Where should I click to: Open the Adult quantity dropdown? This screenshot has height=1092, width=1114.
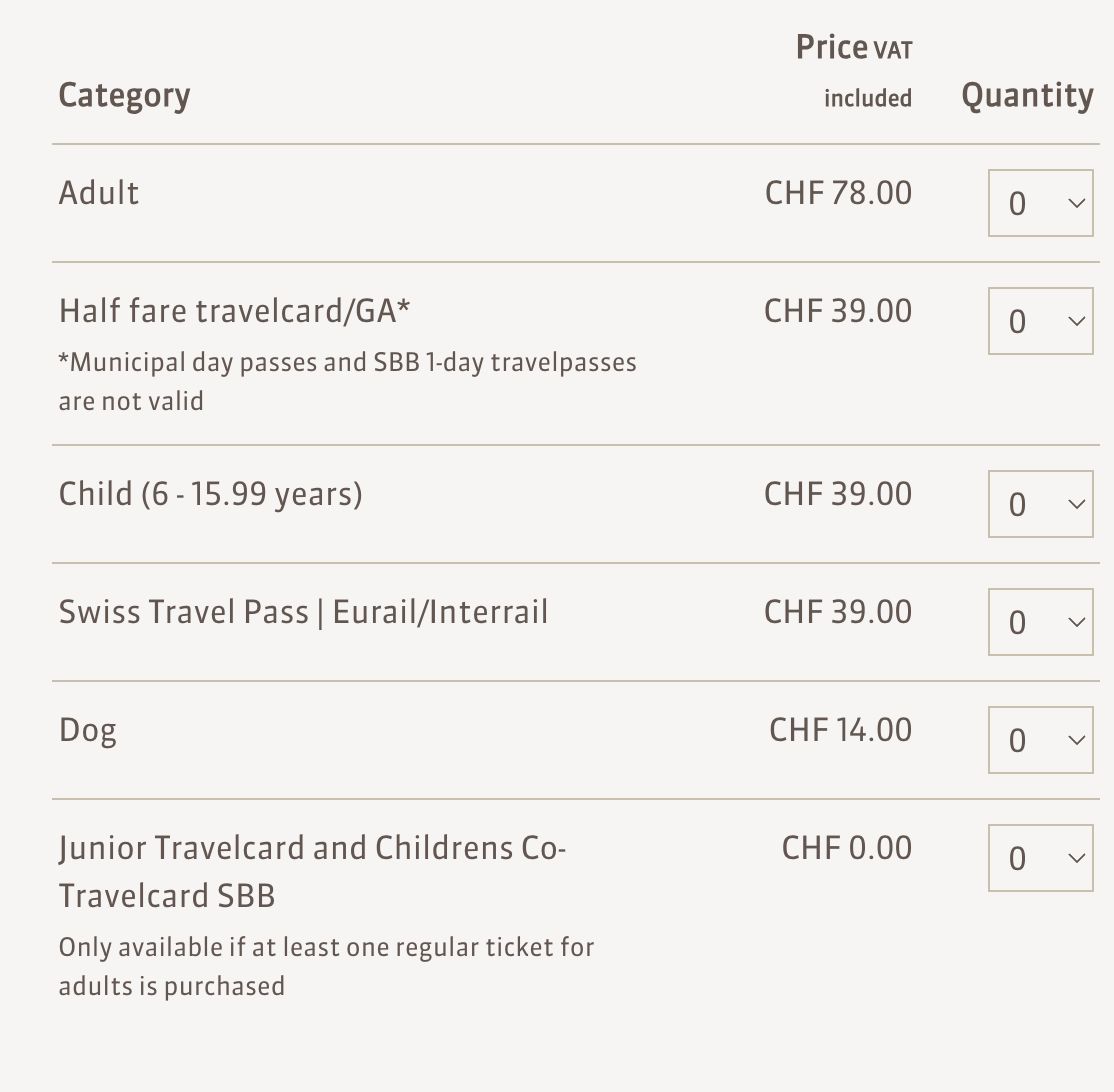tap(1040, 203)
